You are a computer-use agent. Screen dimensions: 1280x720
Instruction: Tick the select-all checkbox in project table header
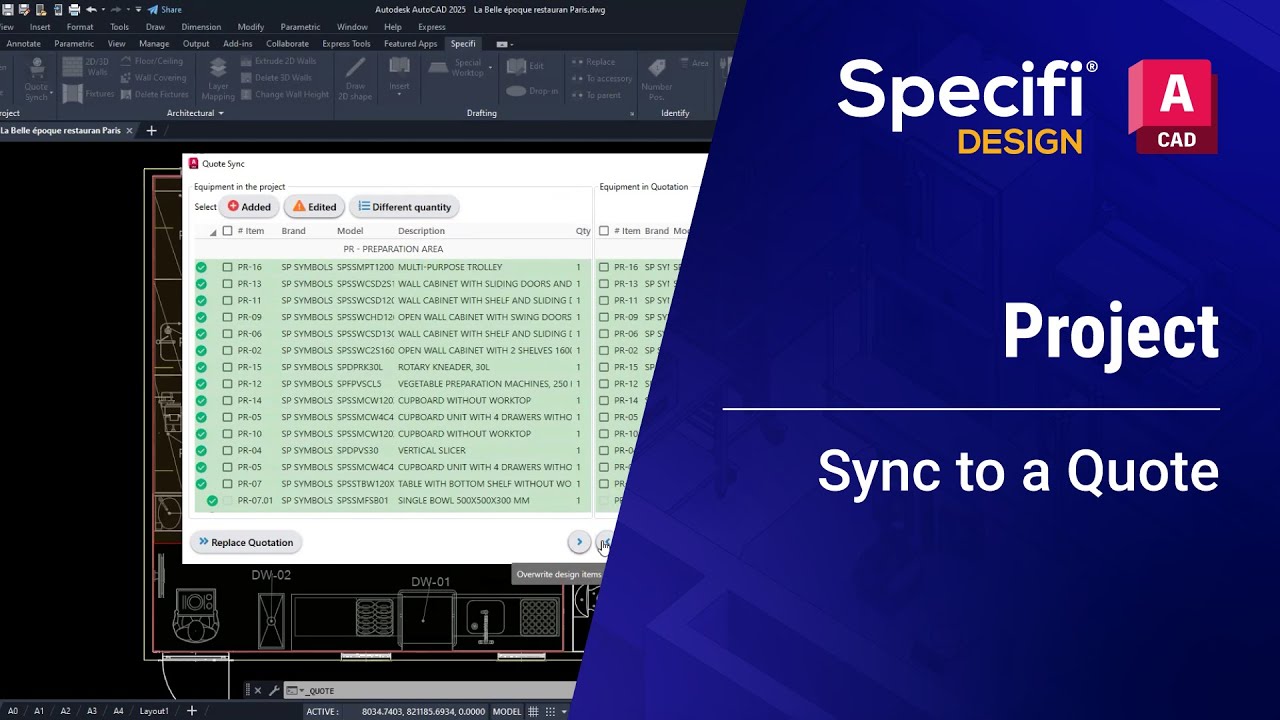[227, 231]
